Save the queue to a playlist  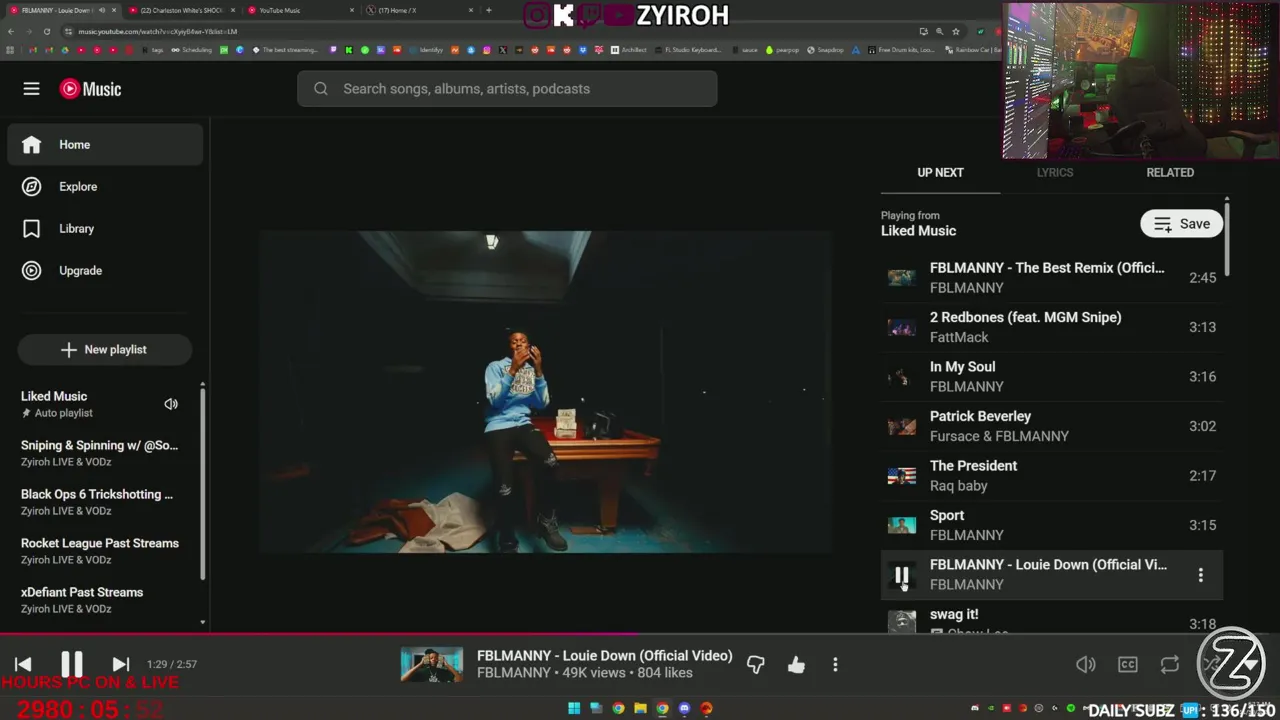coord(1181,224)
